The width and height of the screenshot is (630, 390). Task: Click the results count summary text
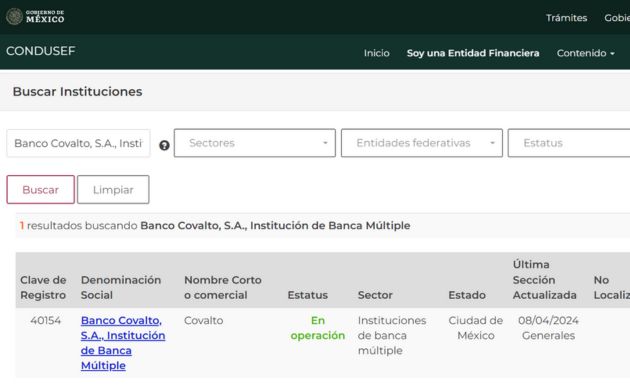(x=215, y=226)
